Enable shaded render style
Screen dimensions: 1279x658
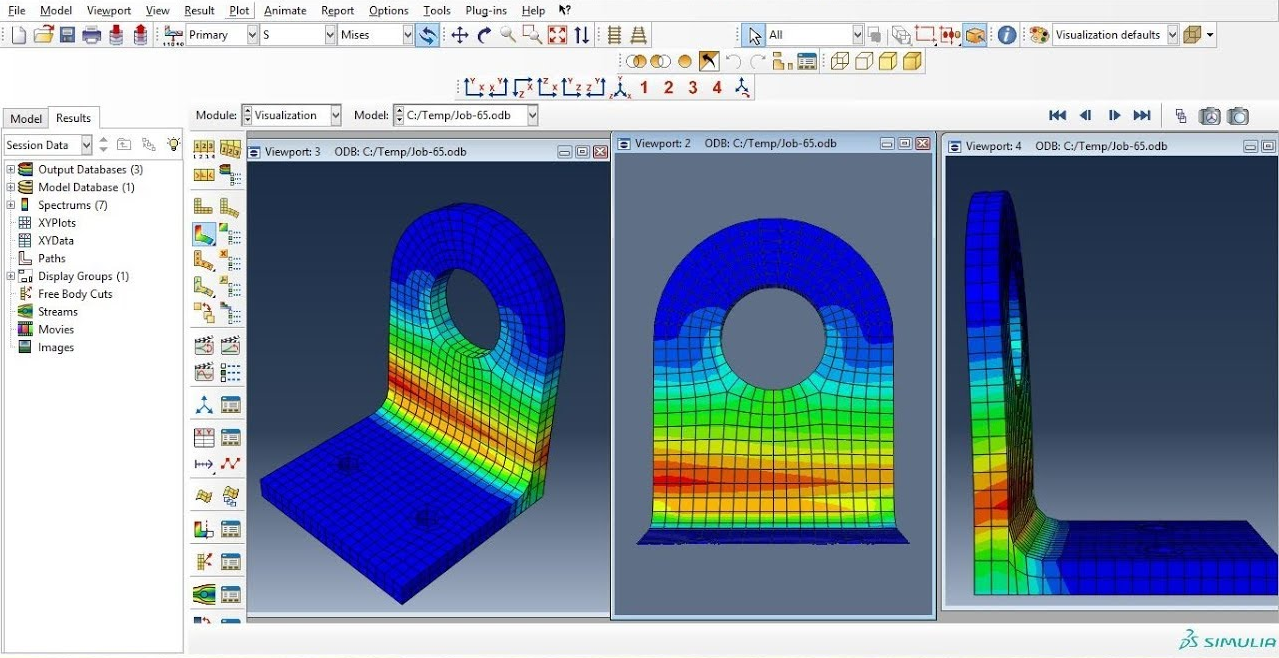click(x=911, y=62)
